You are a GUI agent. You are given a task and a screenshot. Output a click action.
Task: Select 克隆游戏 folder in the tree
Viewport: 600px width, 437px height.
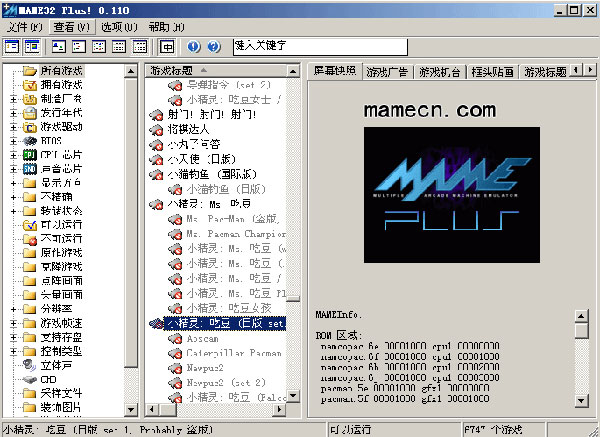point(61,267)
